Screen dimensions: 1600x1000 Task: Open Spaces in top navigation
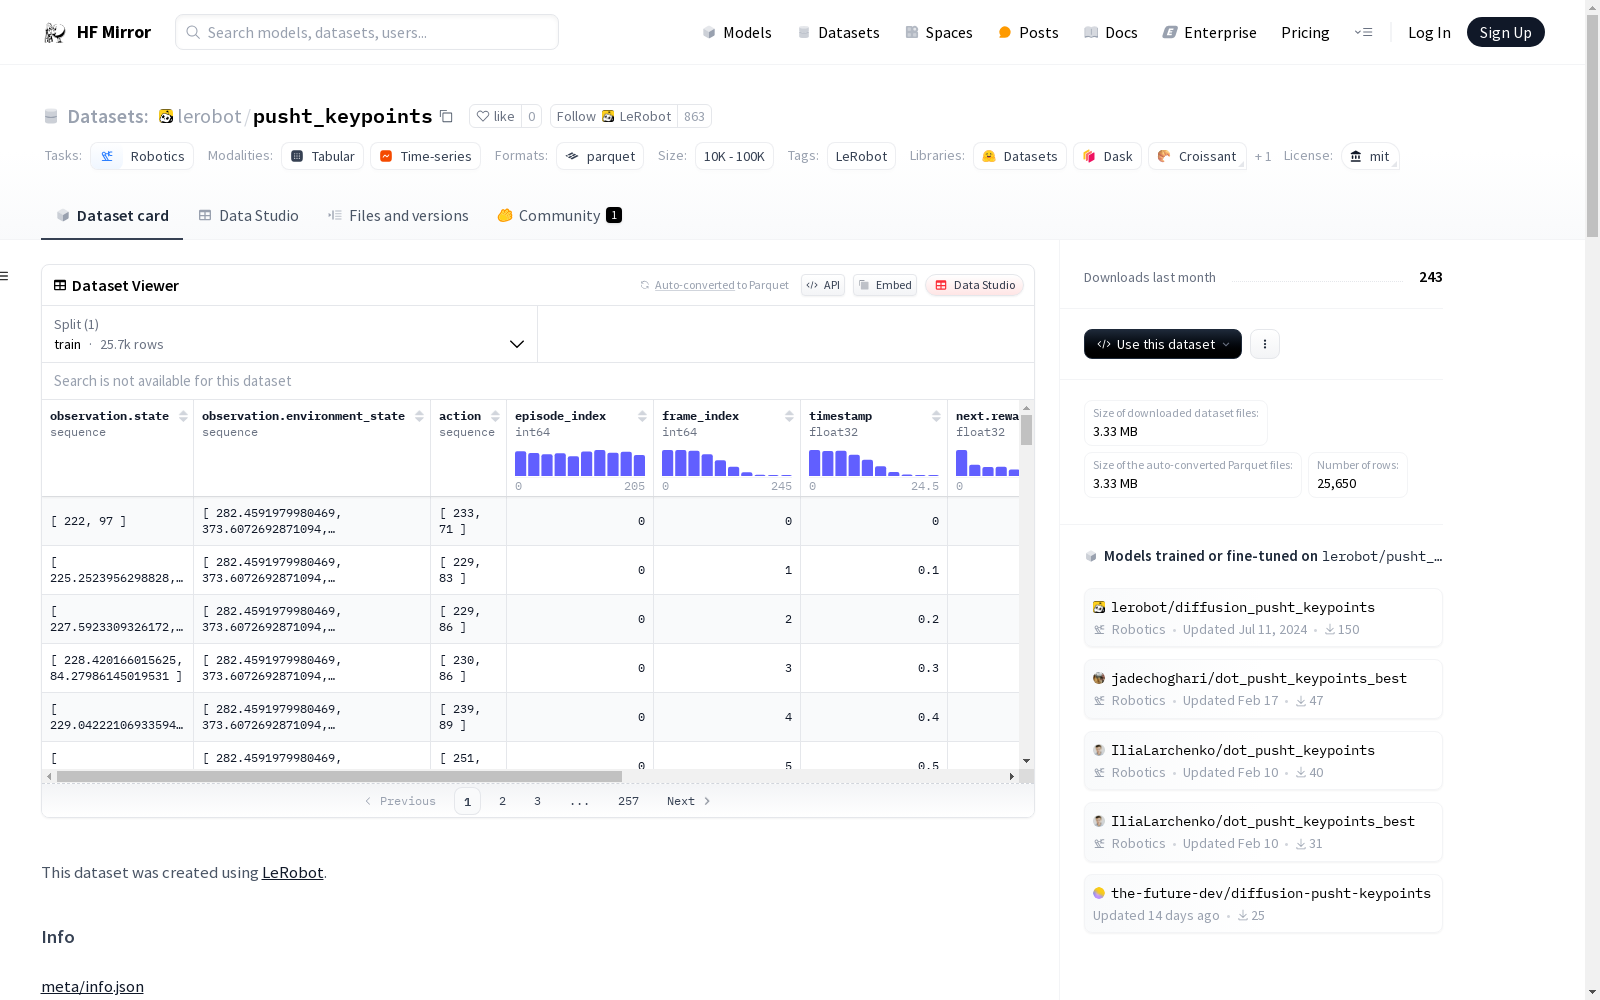point(939,33)
